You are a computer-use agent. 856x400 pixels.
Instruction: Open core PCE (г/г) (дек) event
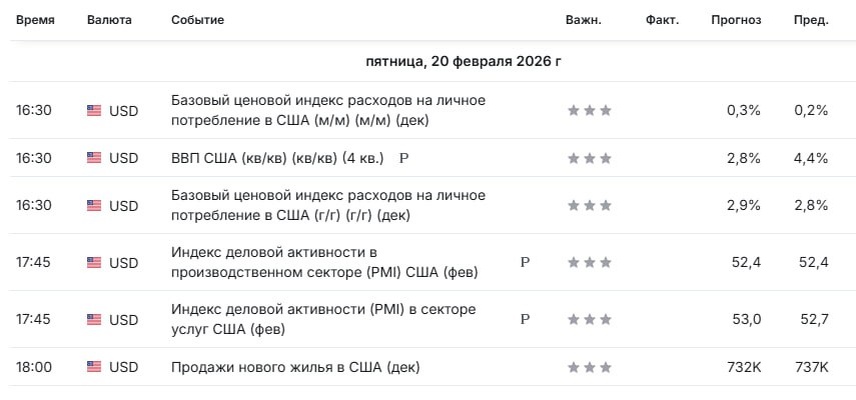[328, 206]
